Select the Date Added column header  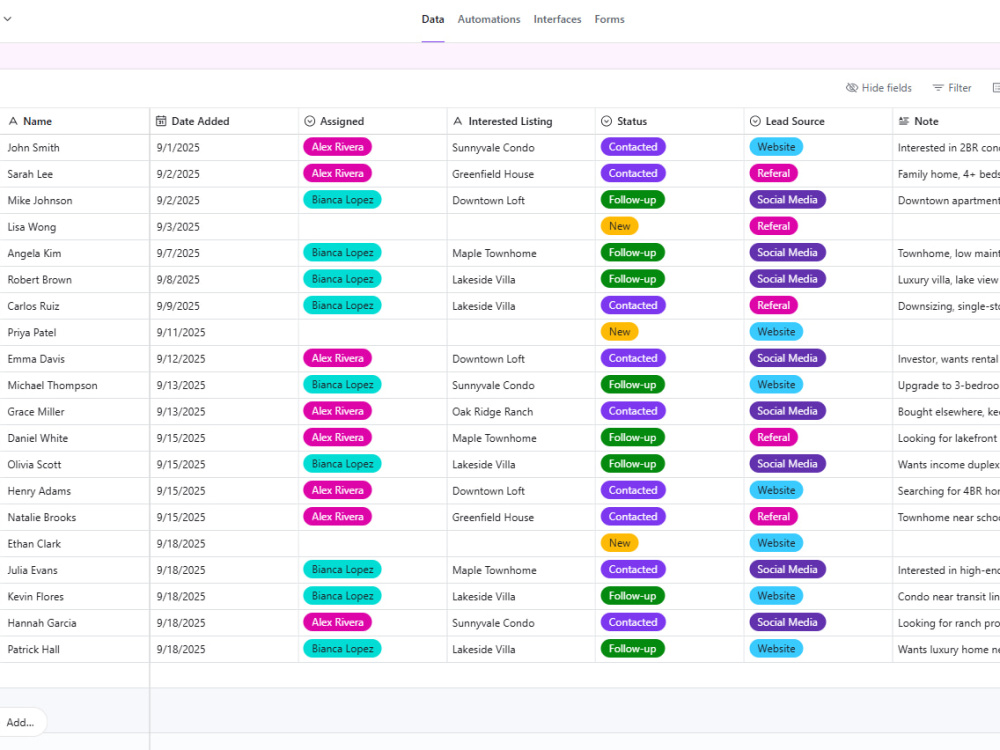(200, 121)
